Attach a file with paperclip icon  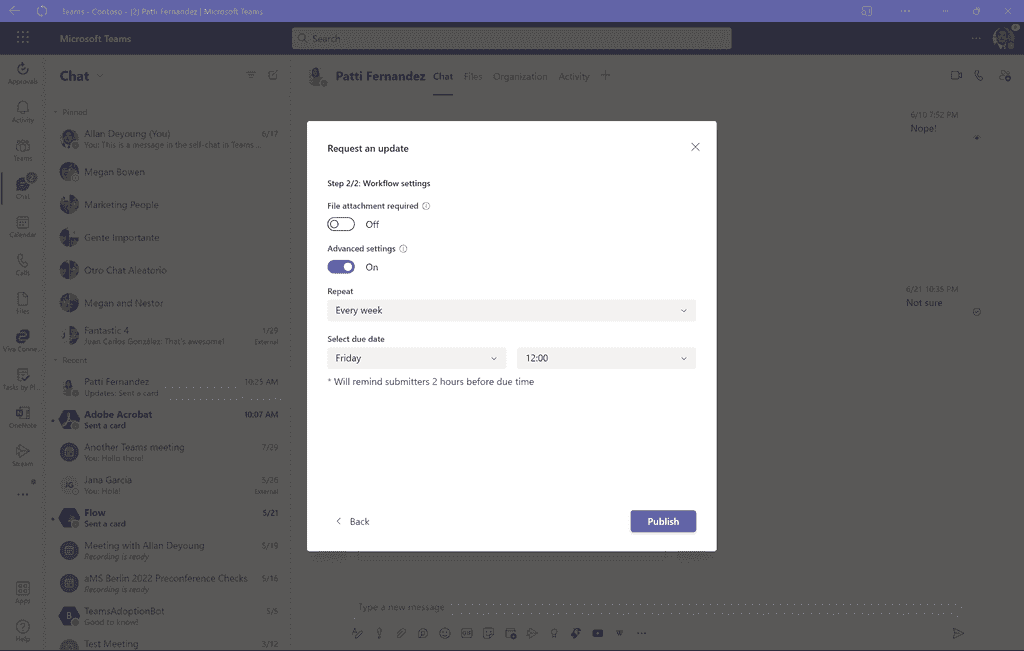[401, 633]
